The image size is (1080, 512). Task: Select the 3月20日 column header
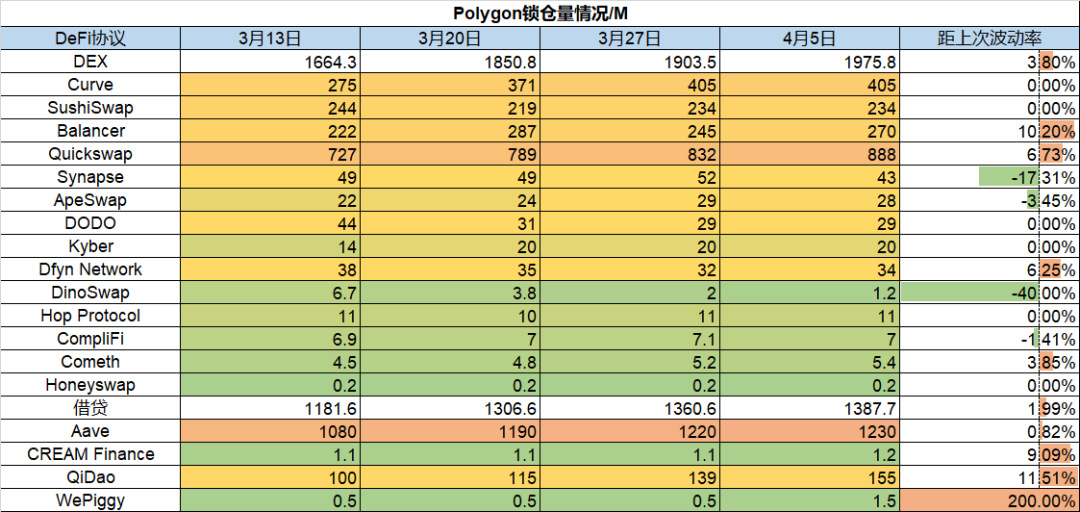450,38
